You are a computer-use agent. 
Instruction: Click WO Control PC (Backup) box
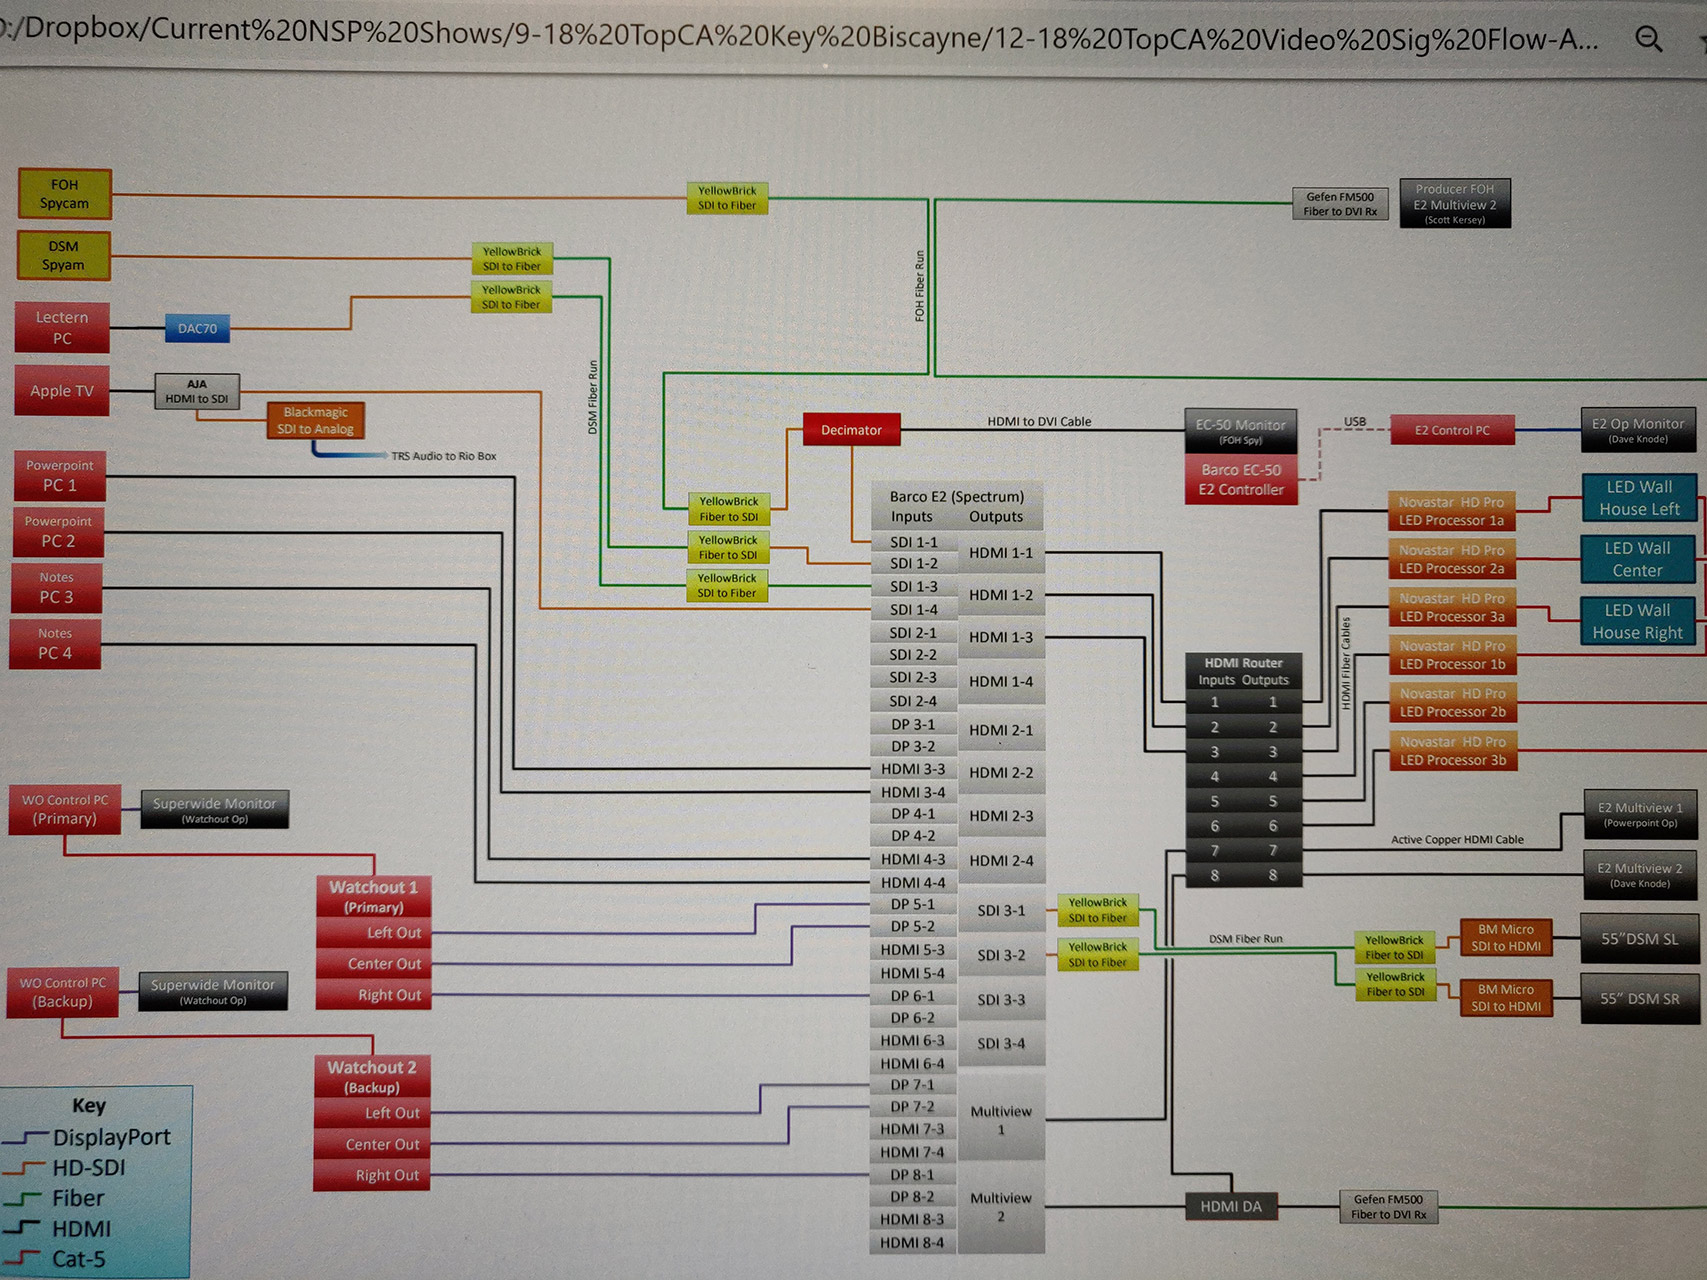[63, 992]
